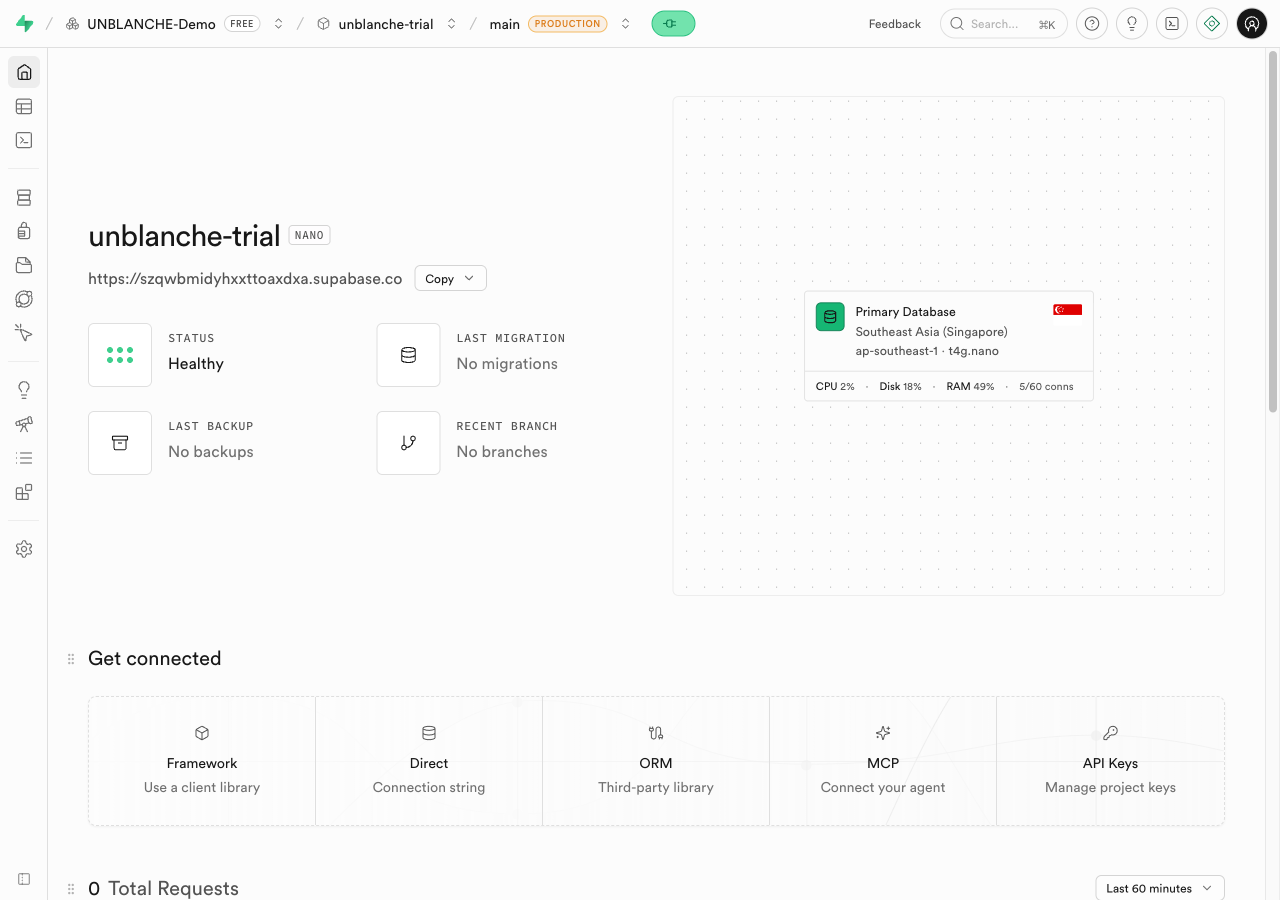Image resolution: width=1280 pixels, height=900 pixels.
Task: Click the "Healthy" status text
Action: pyautogui.click(x=196, y=364)
